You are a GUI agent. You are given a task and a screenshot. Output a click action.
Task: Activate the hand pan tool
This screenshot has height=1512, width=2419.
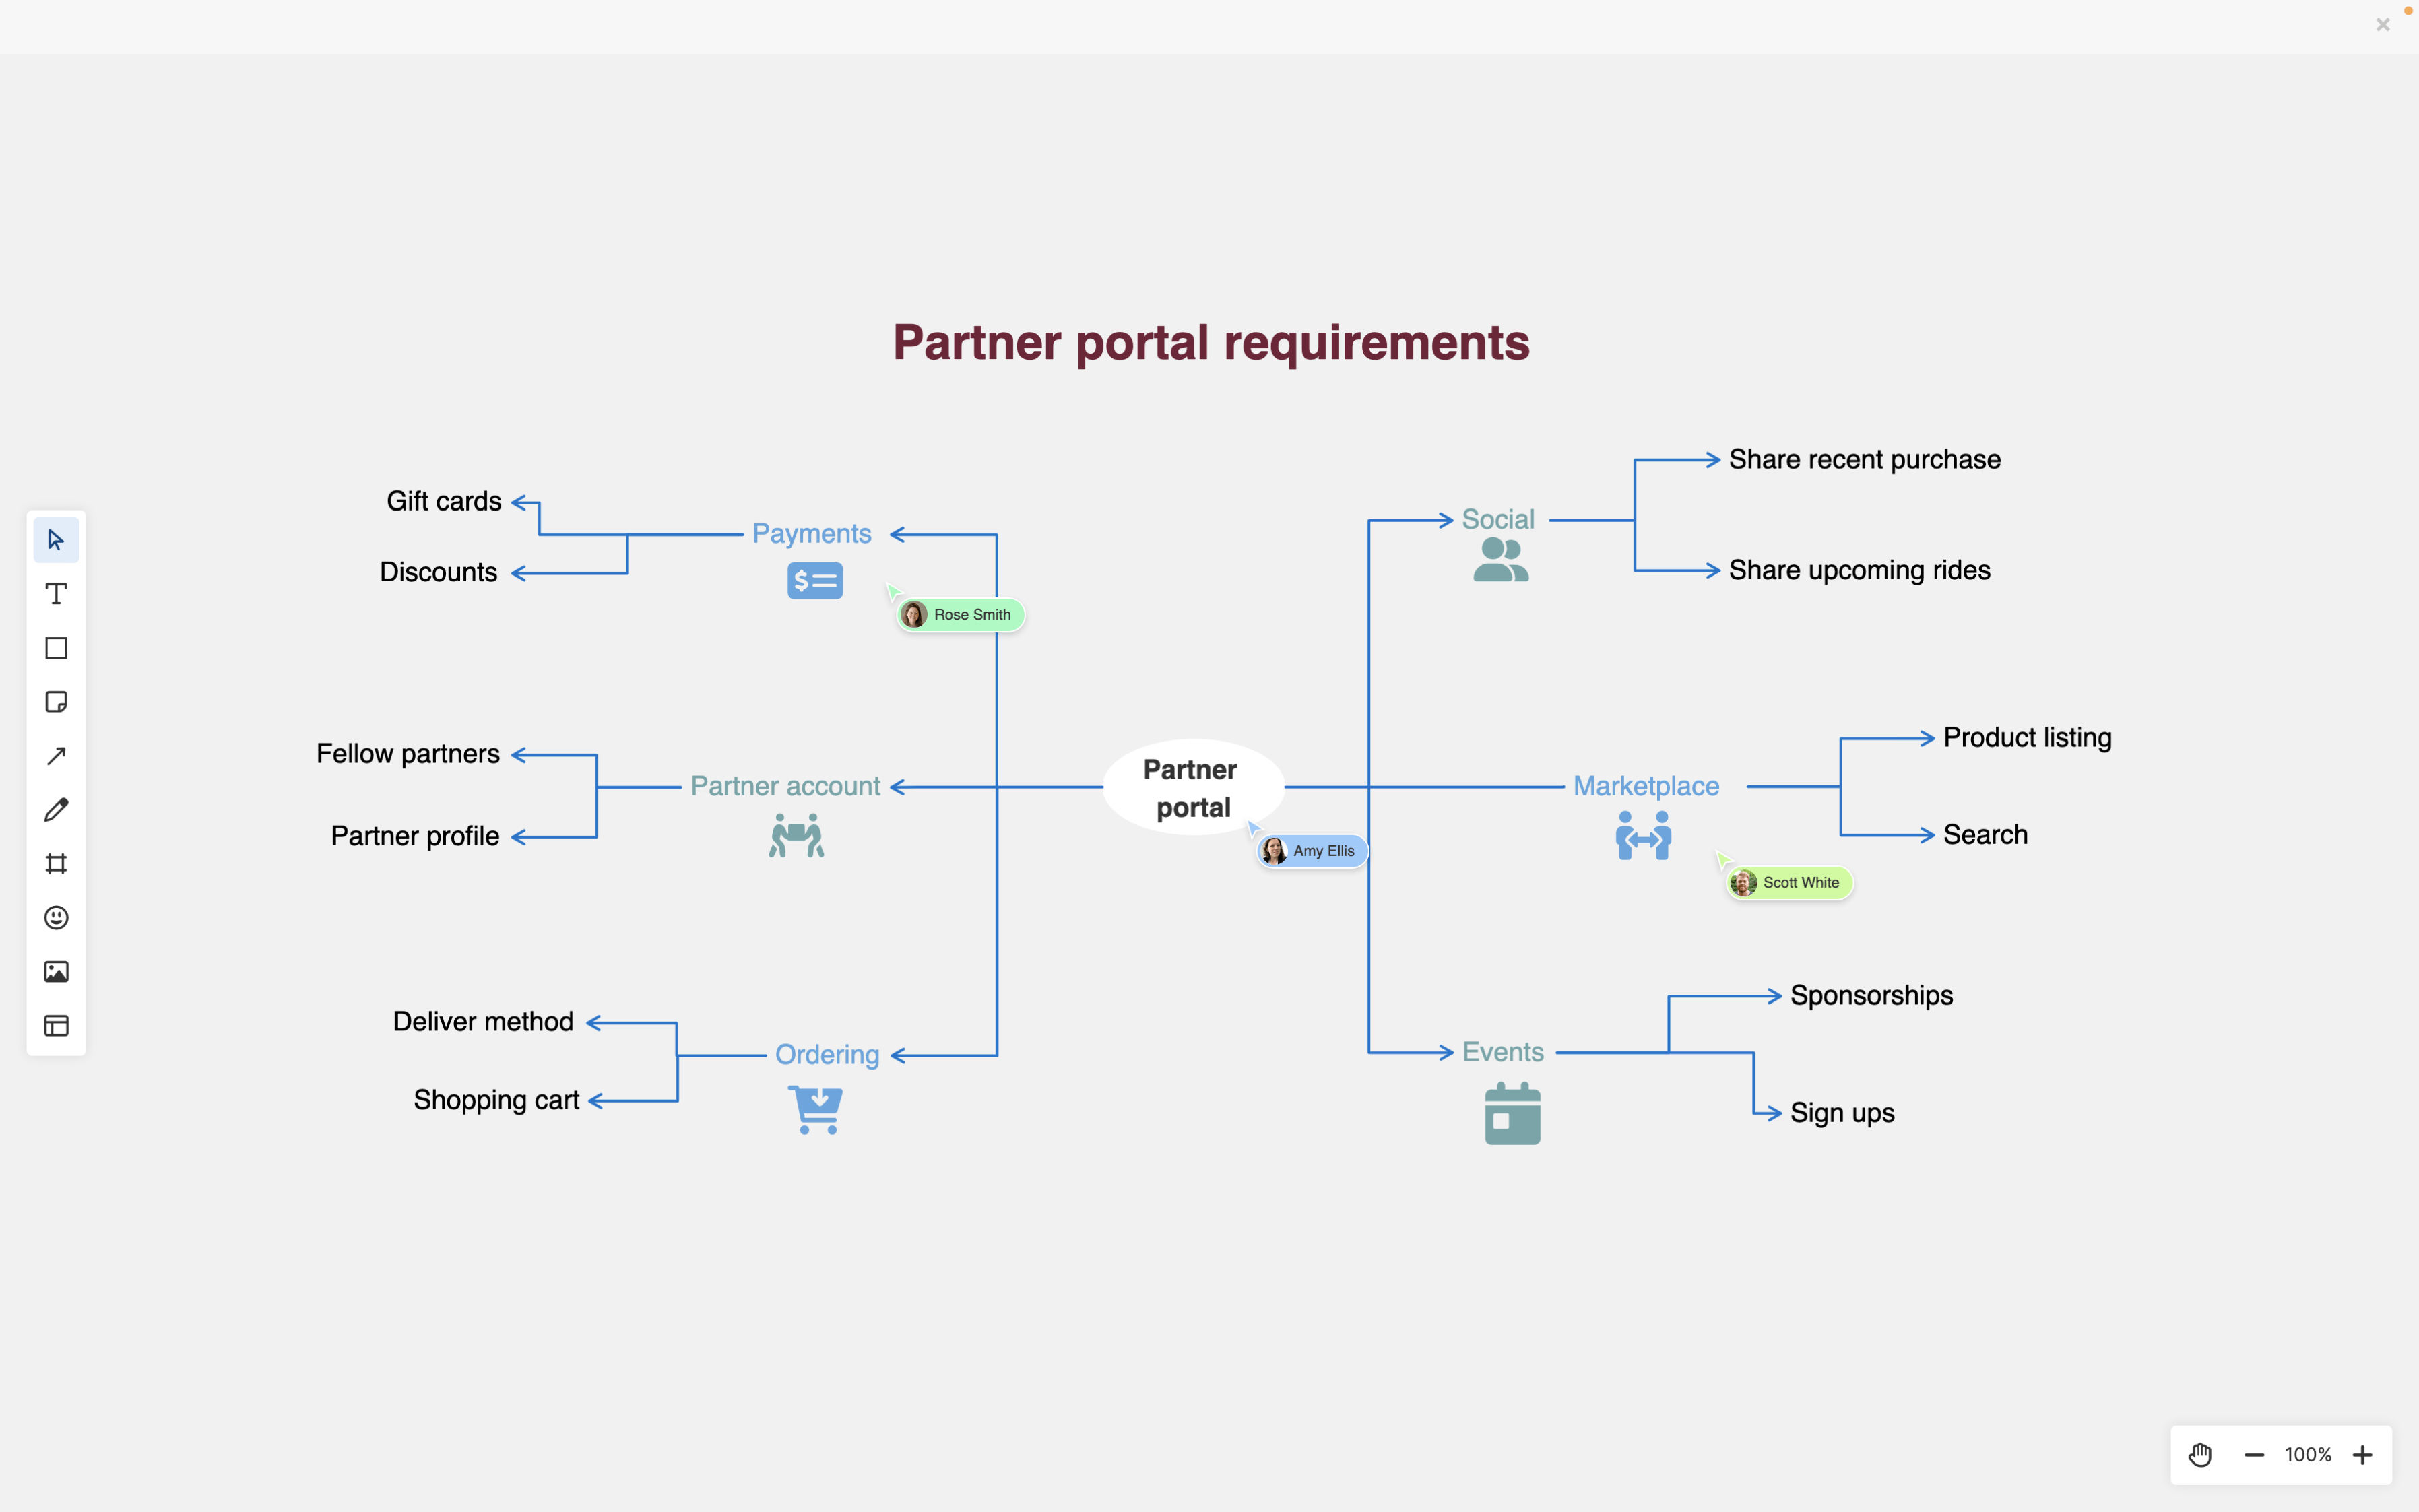click(x=2200, y=1455)
